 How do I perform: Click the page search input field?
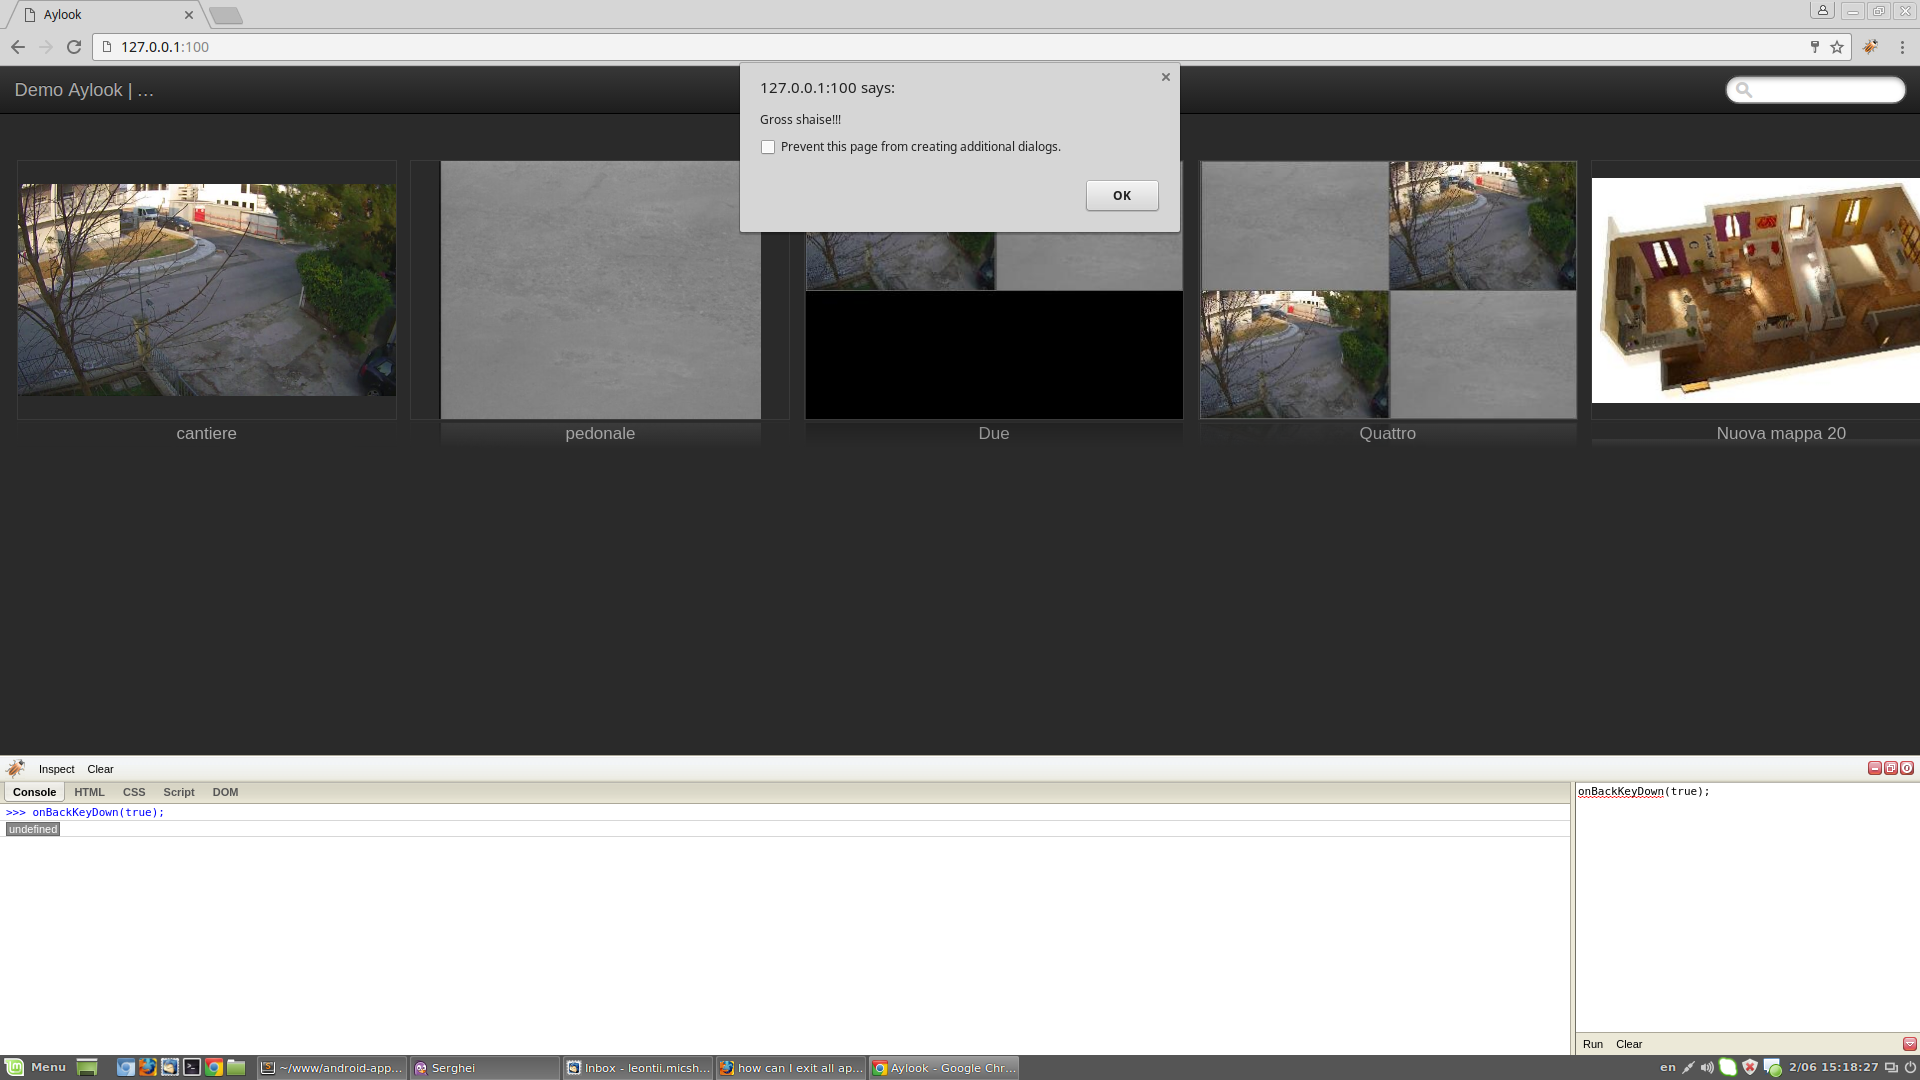pos(1815,90)
